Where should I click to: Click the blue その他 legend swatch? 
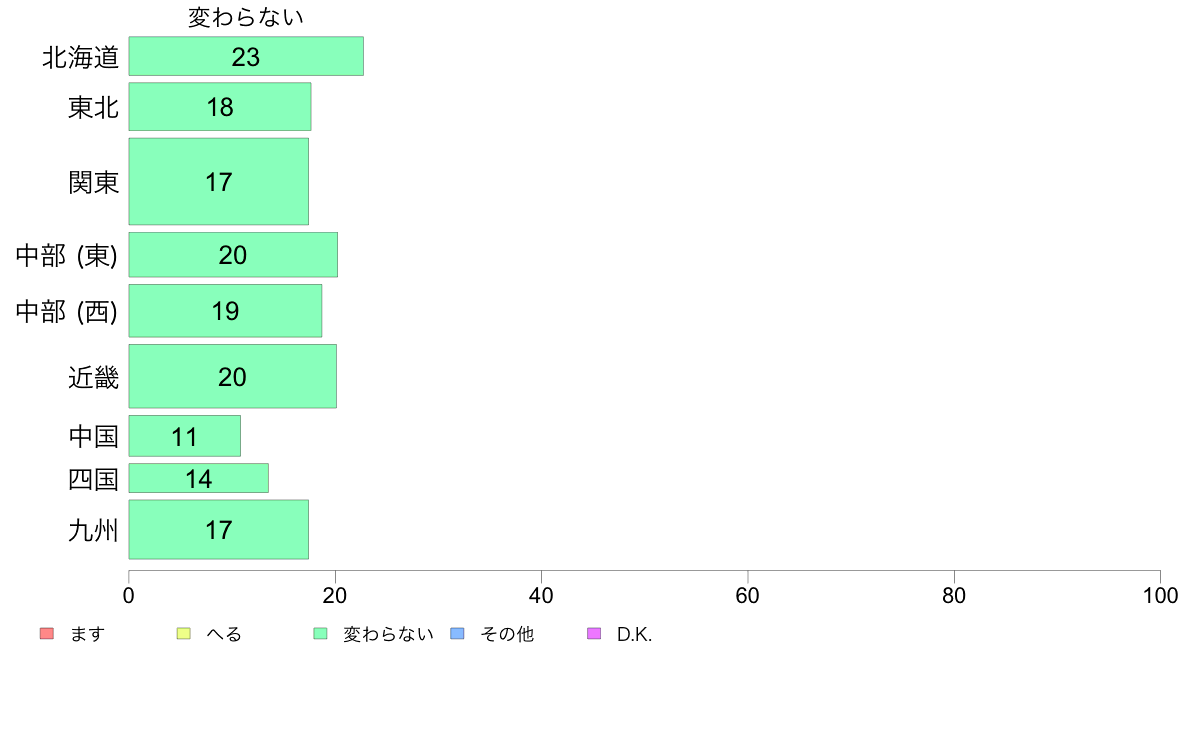[x=457, y=634]
